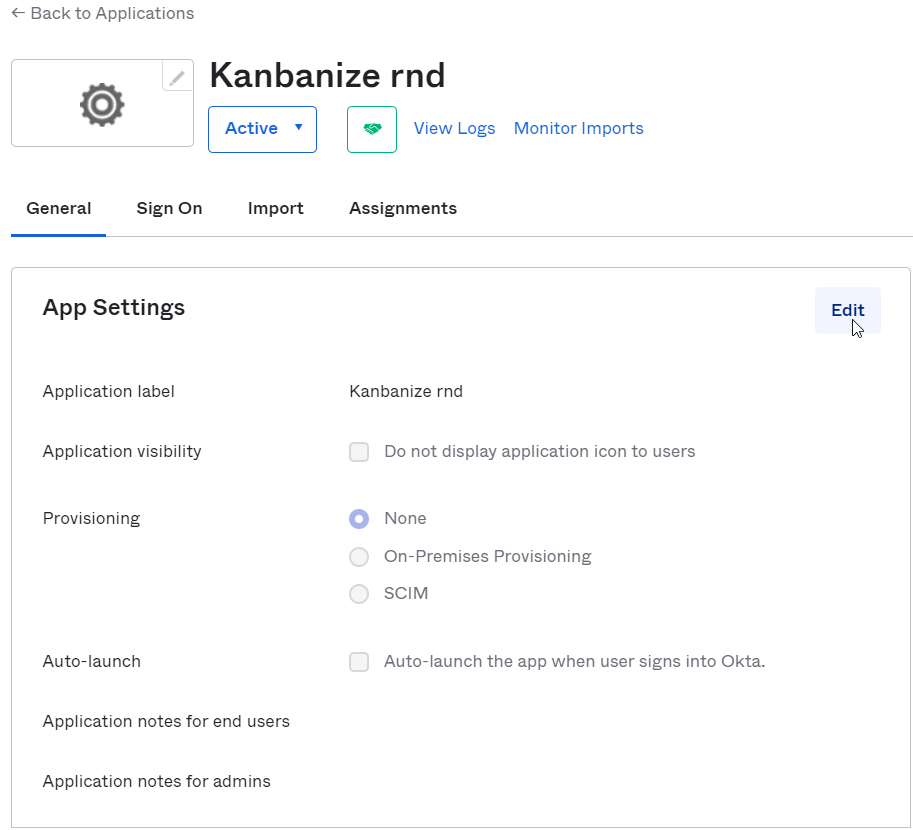This screenshot has height=830, width=913.
Task: Click the 'Kanbanize rnd' page title
Action: (327, 76)
